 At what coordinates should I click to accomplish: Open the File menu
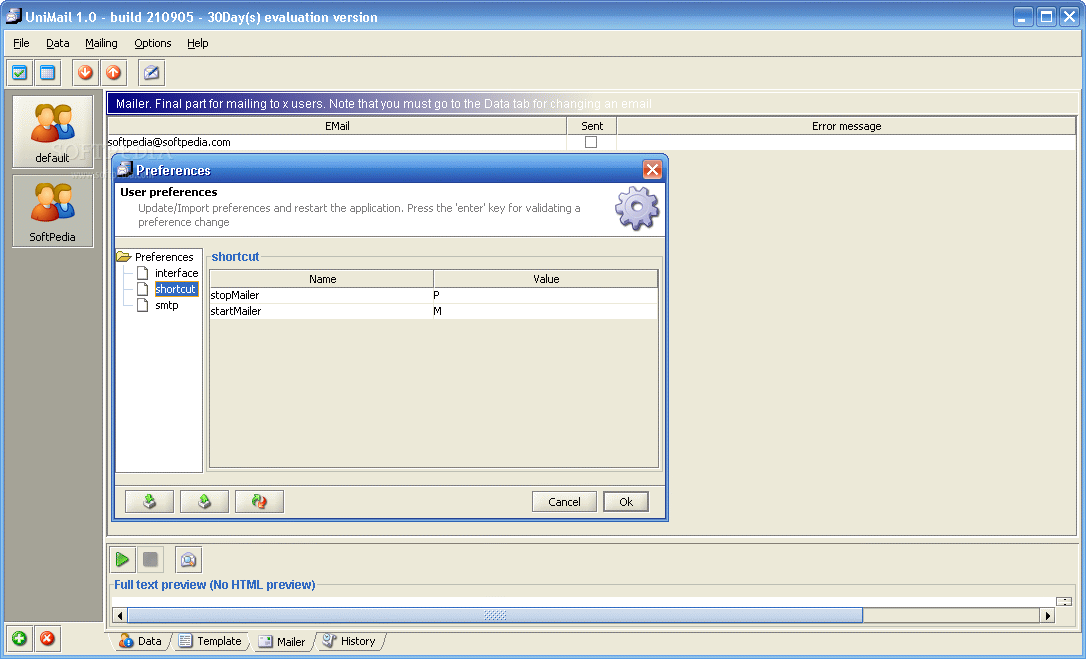[x=21, y=43]
